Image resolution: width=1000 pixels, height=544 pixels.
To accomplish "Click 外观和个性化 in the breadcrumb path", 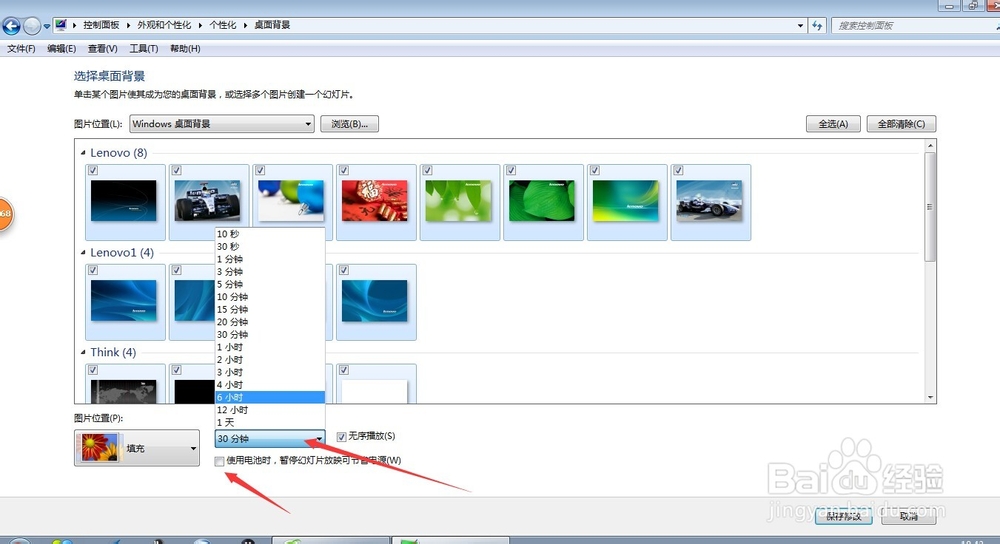I will (164, 25).
